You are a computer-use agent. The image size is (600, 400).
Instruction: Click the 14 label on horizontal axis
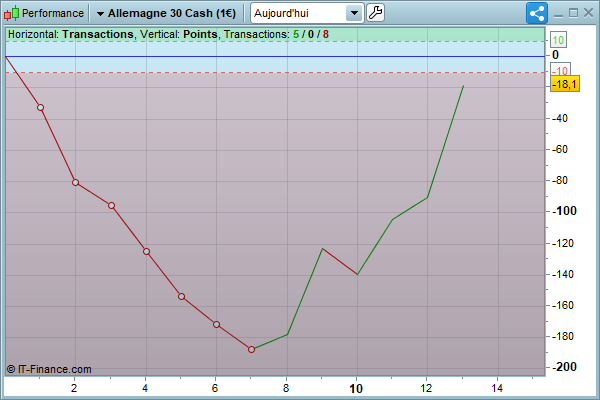click(497, 389)
